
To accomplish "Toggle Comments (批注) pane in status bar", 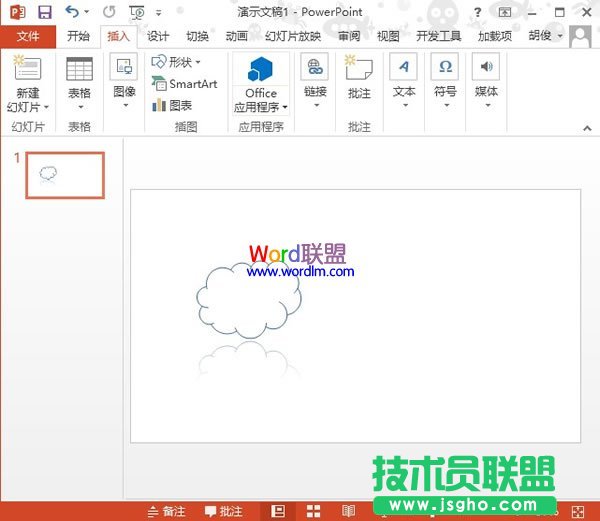I will pos(223,511).
